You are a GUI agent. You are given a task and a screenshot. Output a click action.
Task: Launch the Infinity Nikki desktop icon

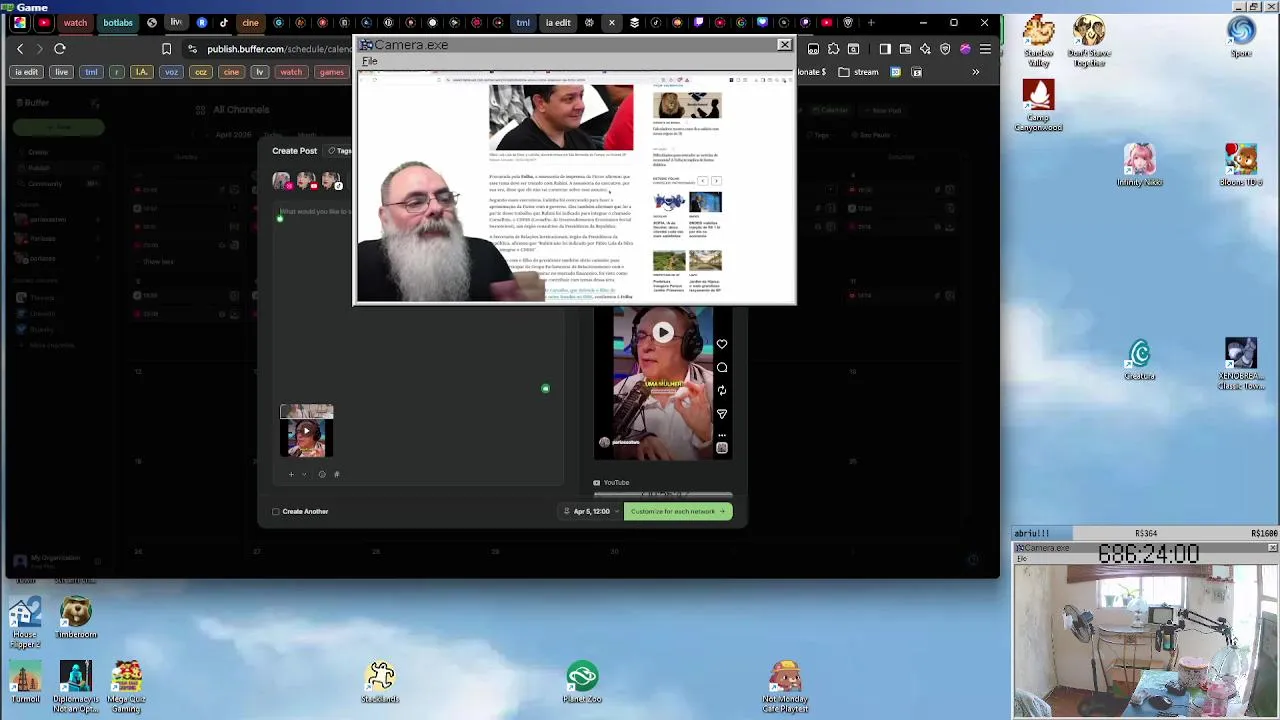[1139, 165]
